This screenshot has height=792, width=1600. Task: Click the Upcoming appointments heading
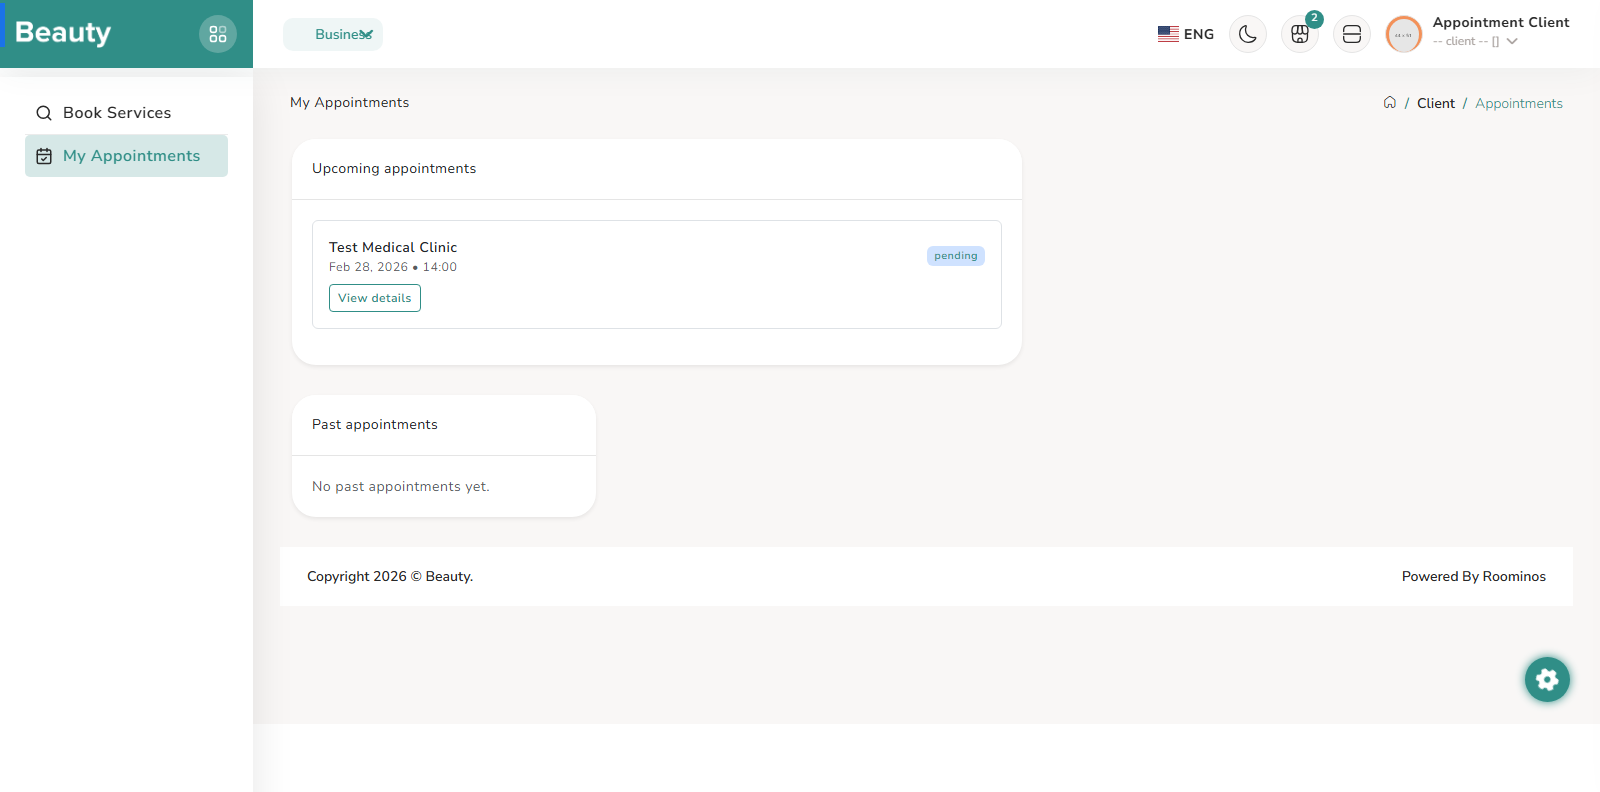(394, 168)
